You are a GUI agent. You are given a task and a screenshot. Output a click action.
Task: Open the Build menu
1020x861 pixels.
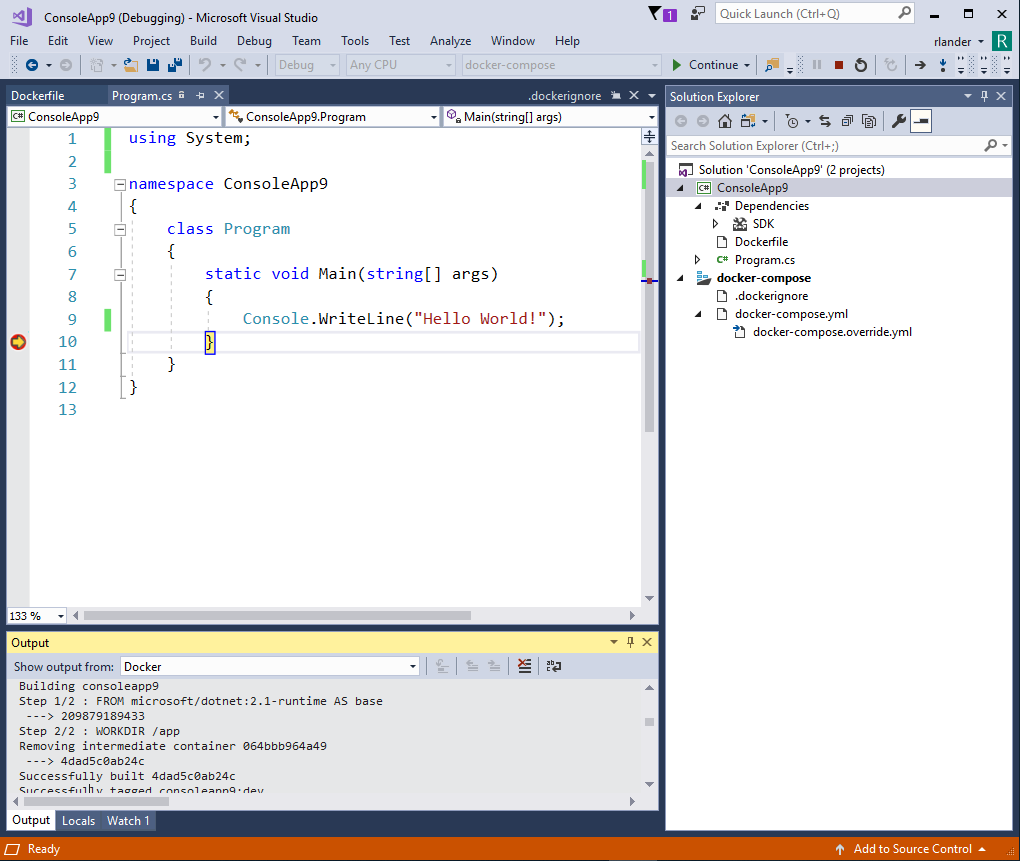coord(203,41)
